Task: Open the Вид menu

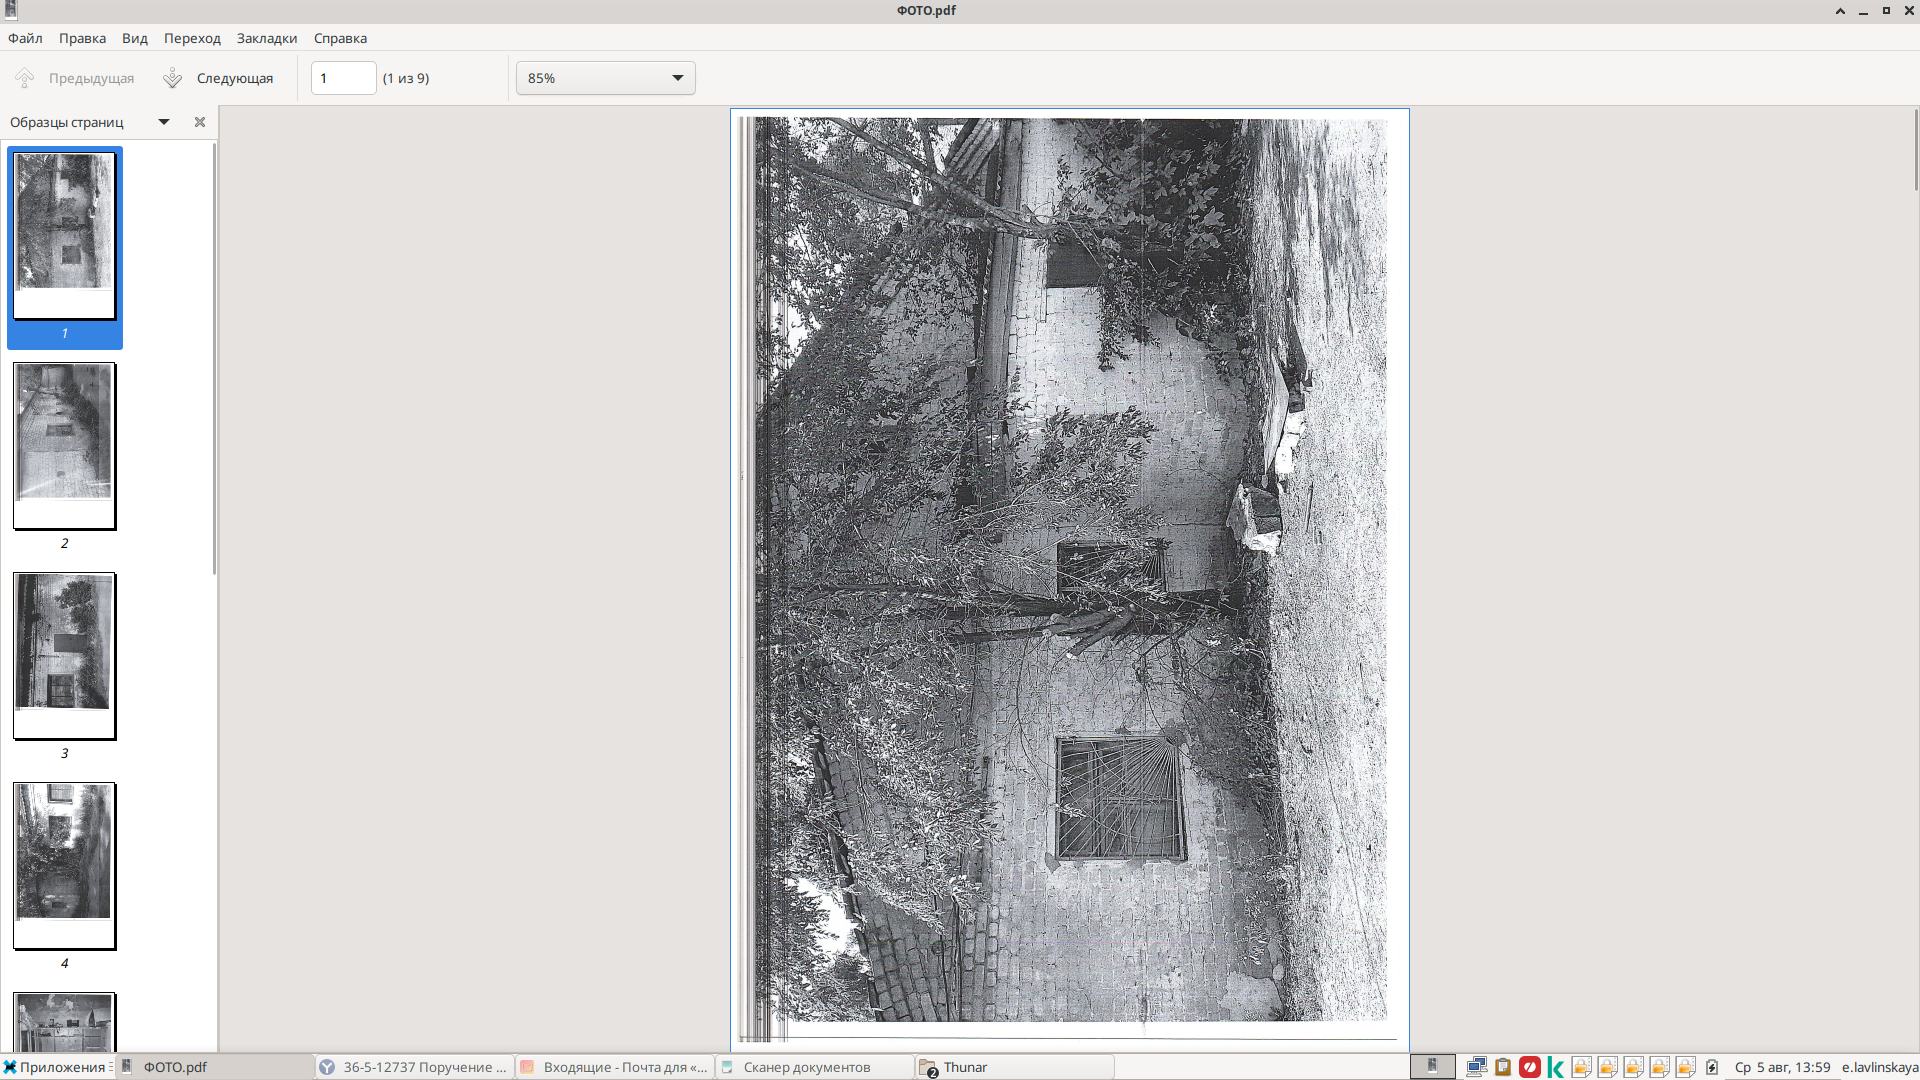Action: tap(135, 38)
